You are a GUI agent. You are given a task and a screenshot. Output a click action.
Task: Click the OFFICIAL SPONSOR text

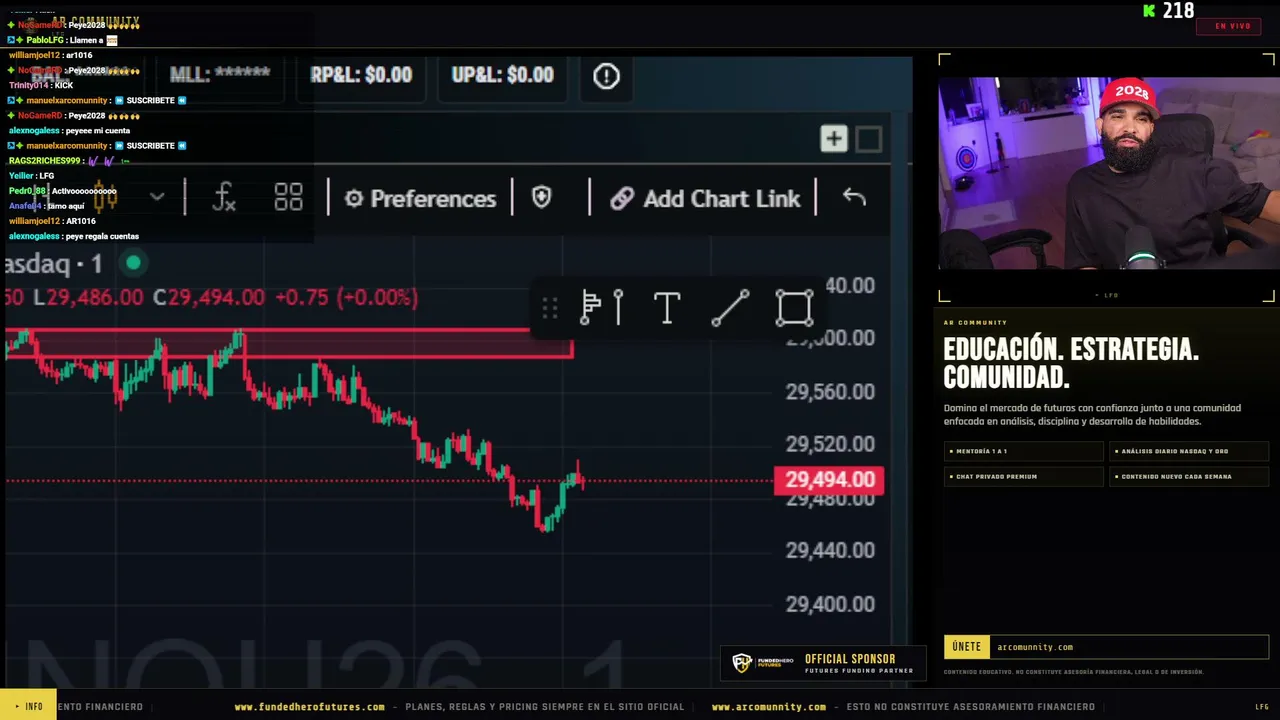pyautogui.click(x=850, y=659)
